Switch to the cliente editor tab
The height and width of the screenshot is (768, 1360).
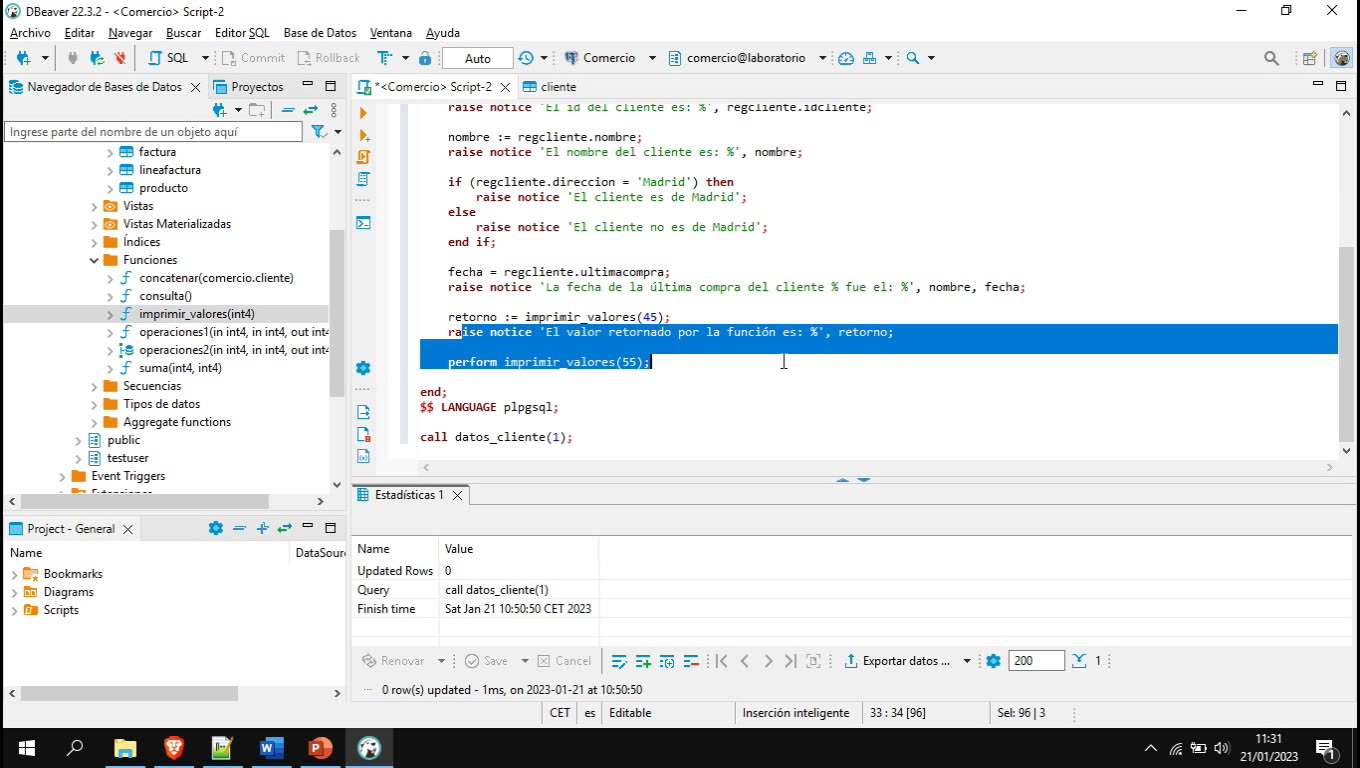pos(549,87)
